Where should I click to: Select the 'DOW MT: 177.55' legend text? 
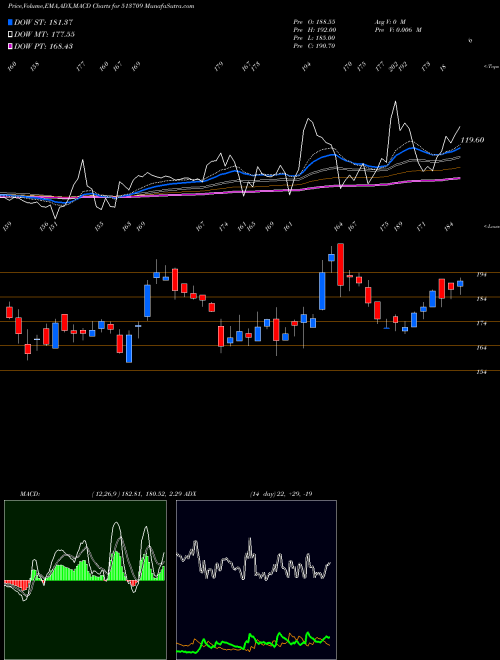click(x=44, y=34)
